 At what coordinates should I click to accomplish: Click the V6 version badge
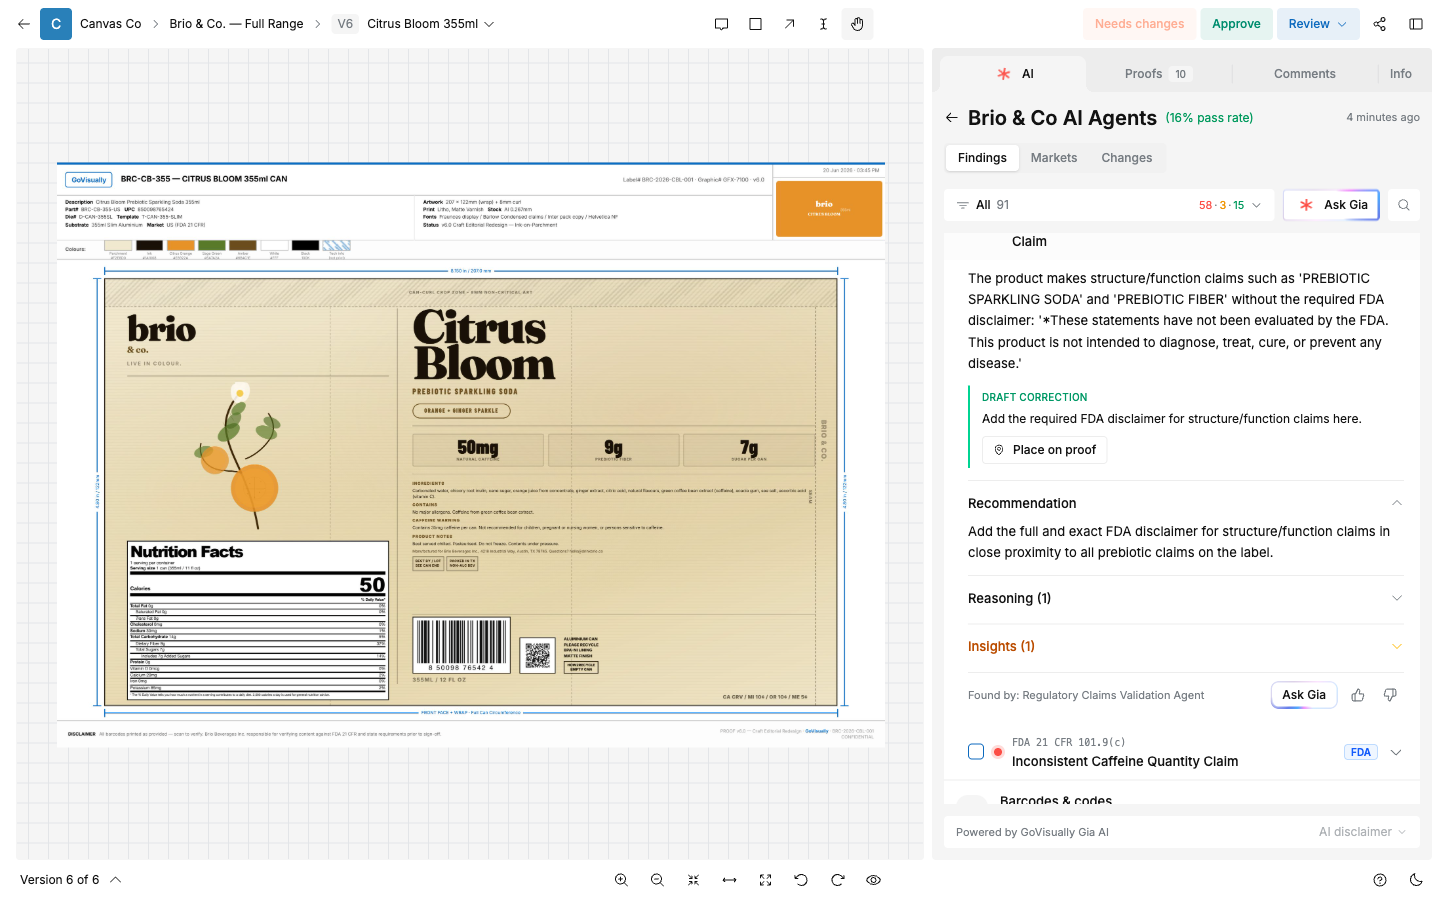[x=345, y=24]
